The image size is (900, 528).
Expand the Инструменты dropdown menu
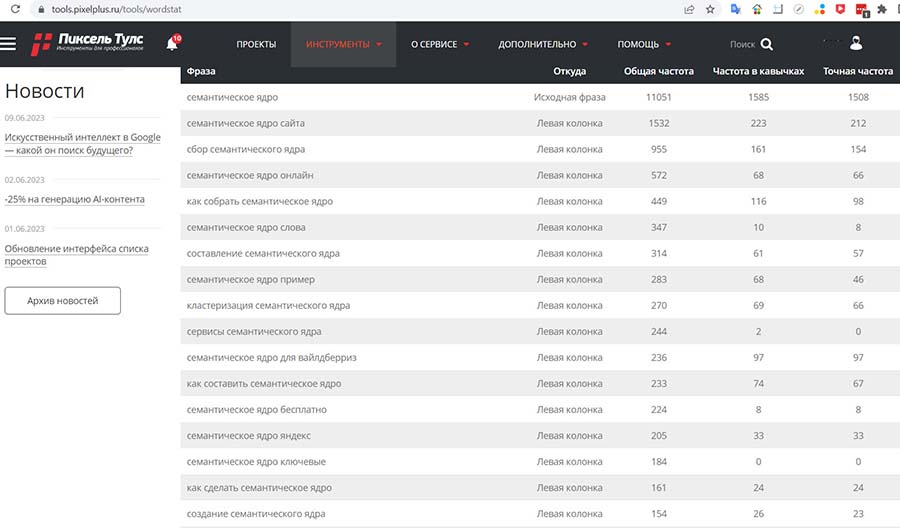pyautogui.click(x=344, y=44)
